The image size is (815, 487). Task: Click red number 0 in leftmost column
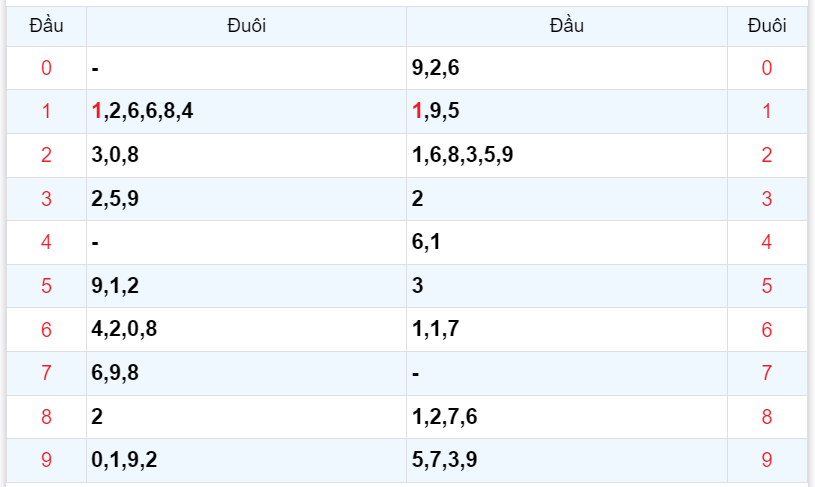pyautogui.click(x=46, y=68)
